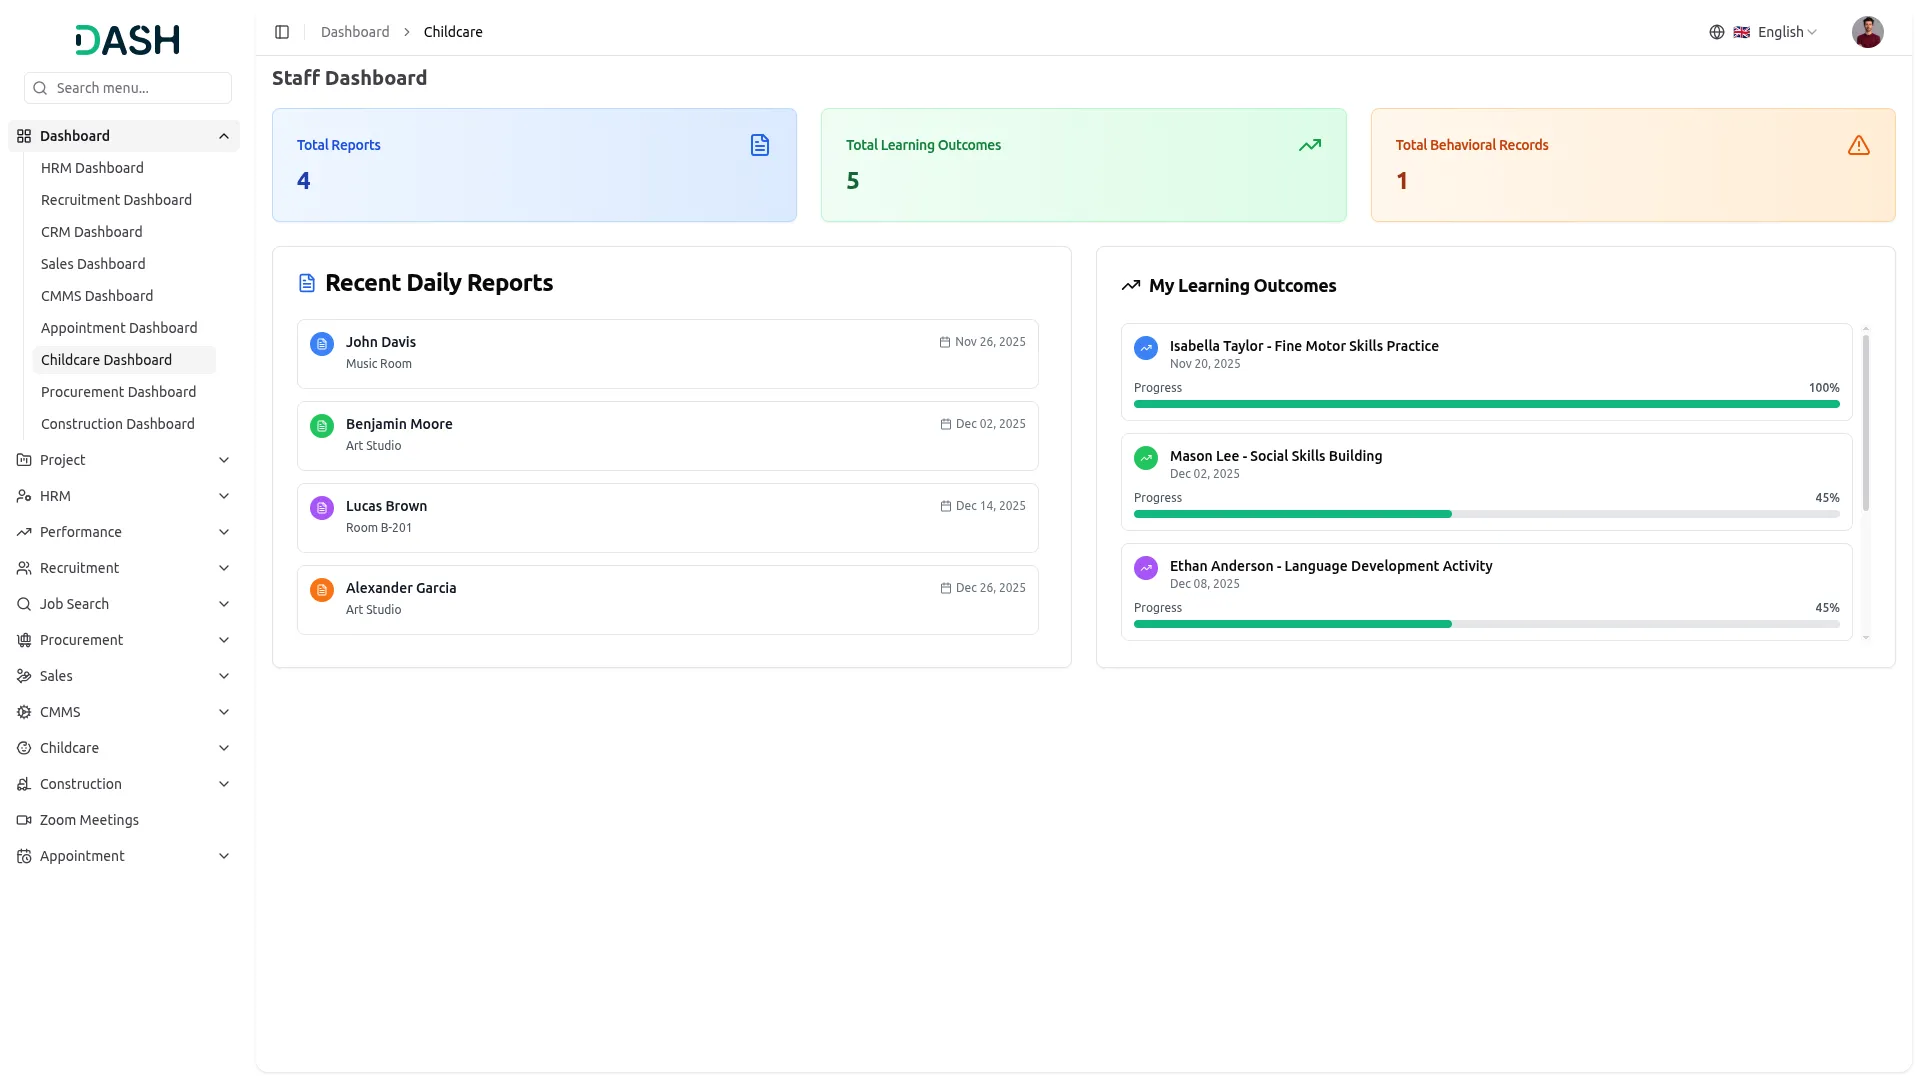Click the Total Reports document icon
This screenshot has height=1080, width=1920.
coord(760,145)
